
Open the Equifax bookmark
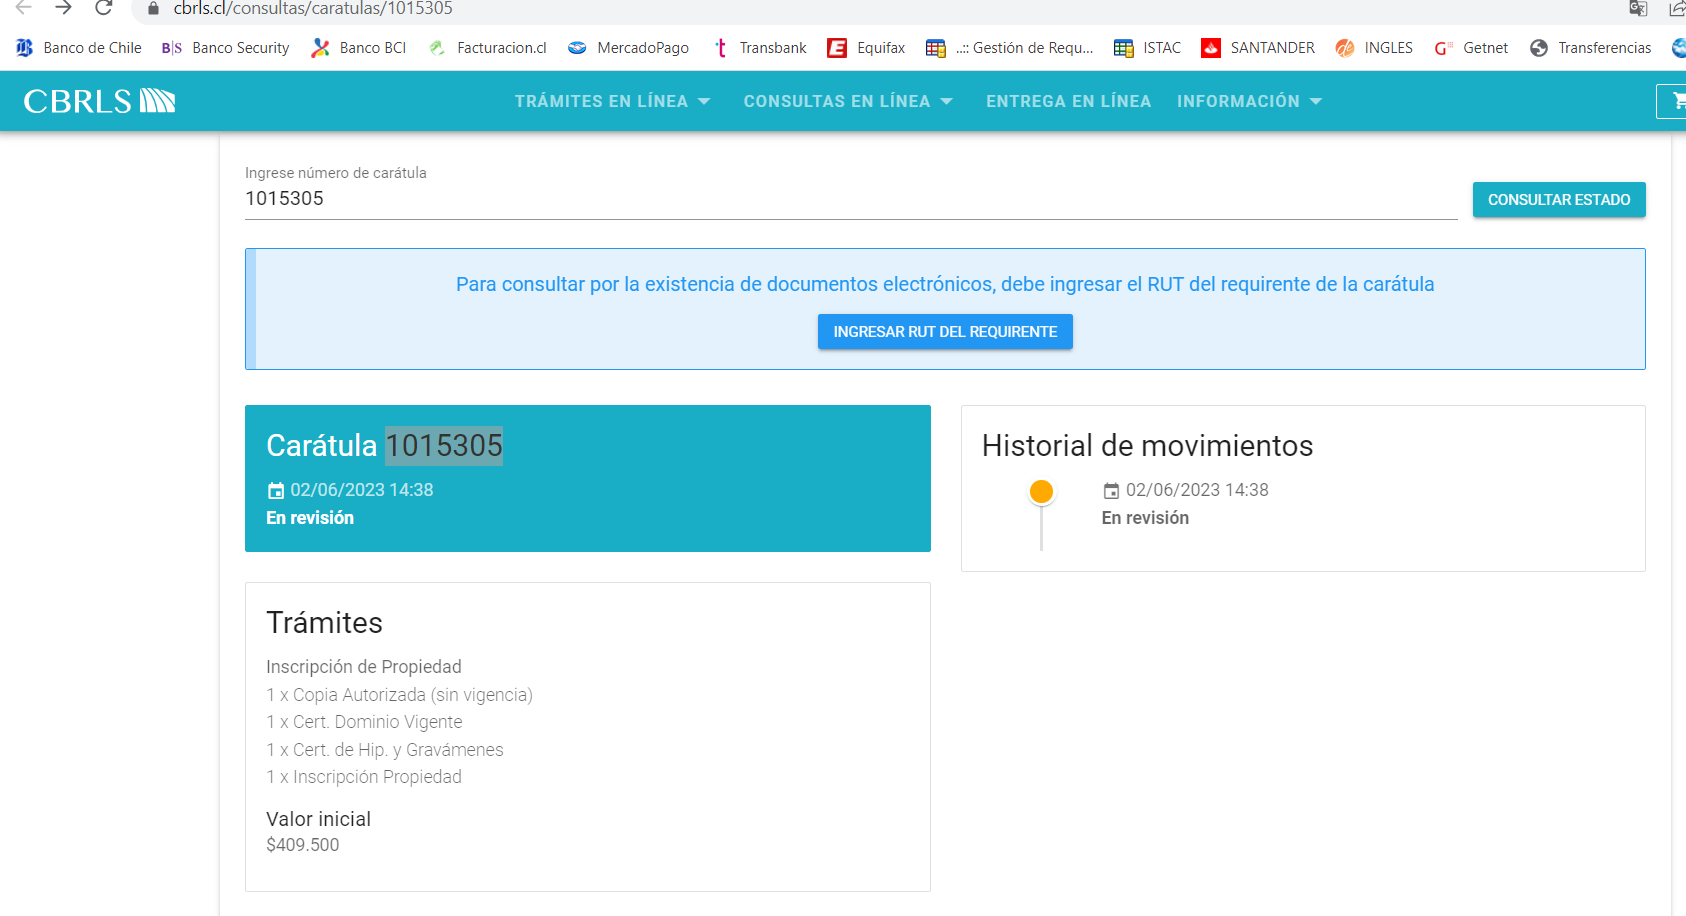(x=866, y=48)
